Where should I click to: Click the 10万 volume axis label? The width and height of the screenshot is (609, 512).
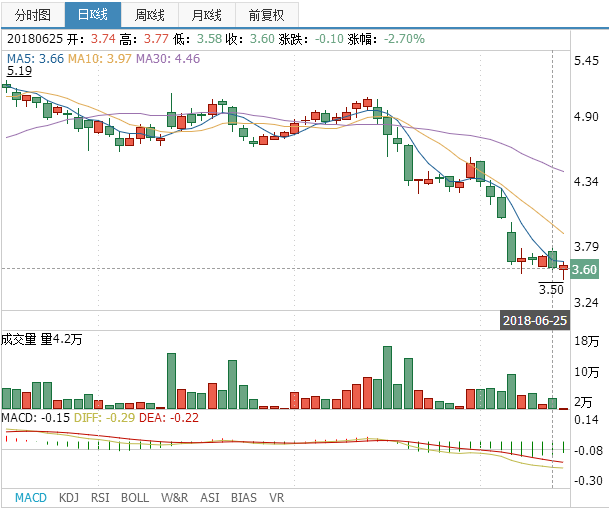pos(586,372)
